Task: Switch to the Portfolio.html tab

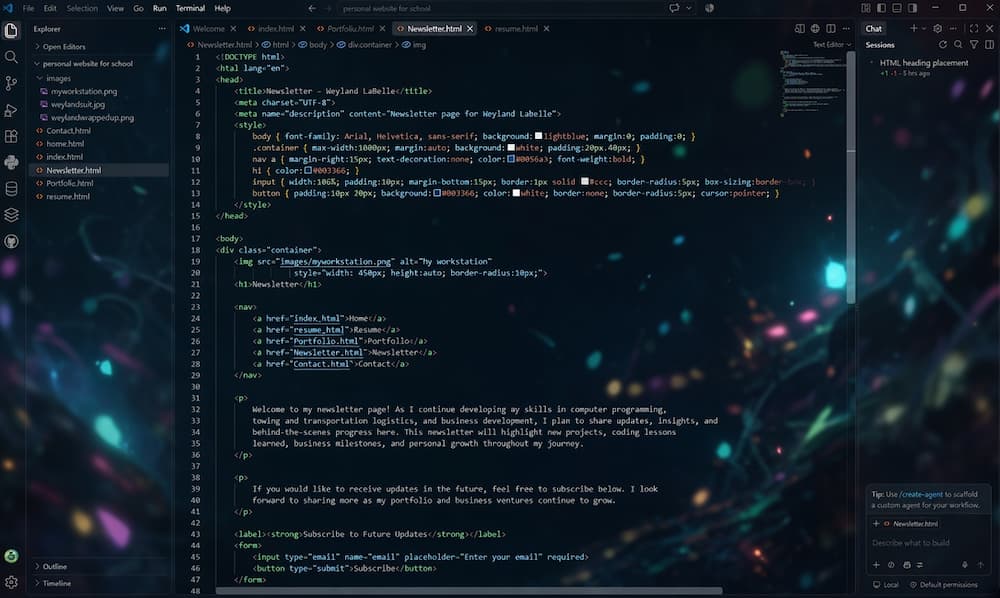Action: coord(350,29)
